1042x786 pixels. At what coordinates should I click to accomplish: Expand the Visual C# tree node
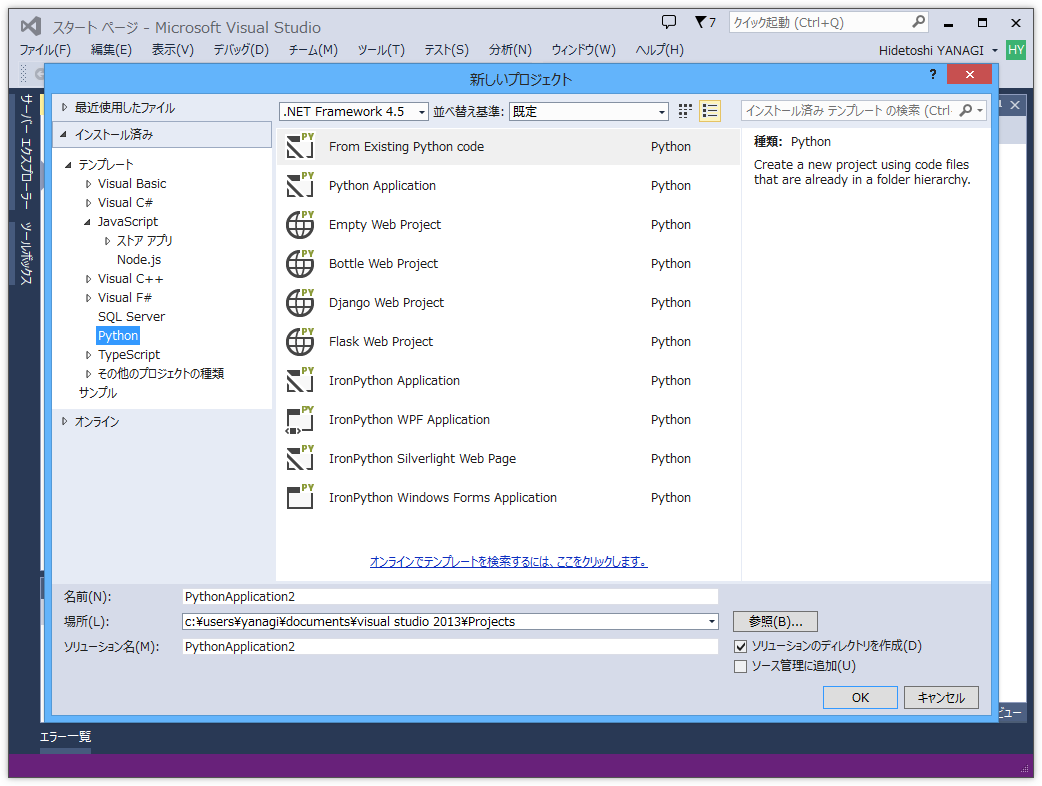click(x=88, y=203)
